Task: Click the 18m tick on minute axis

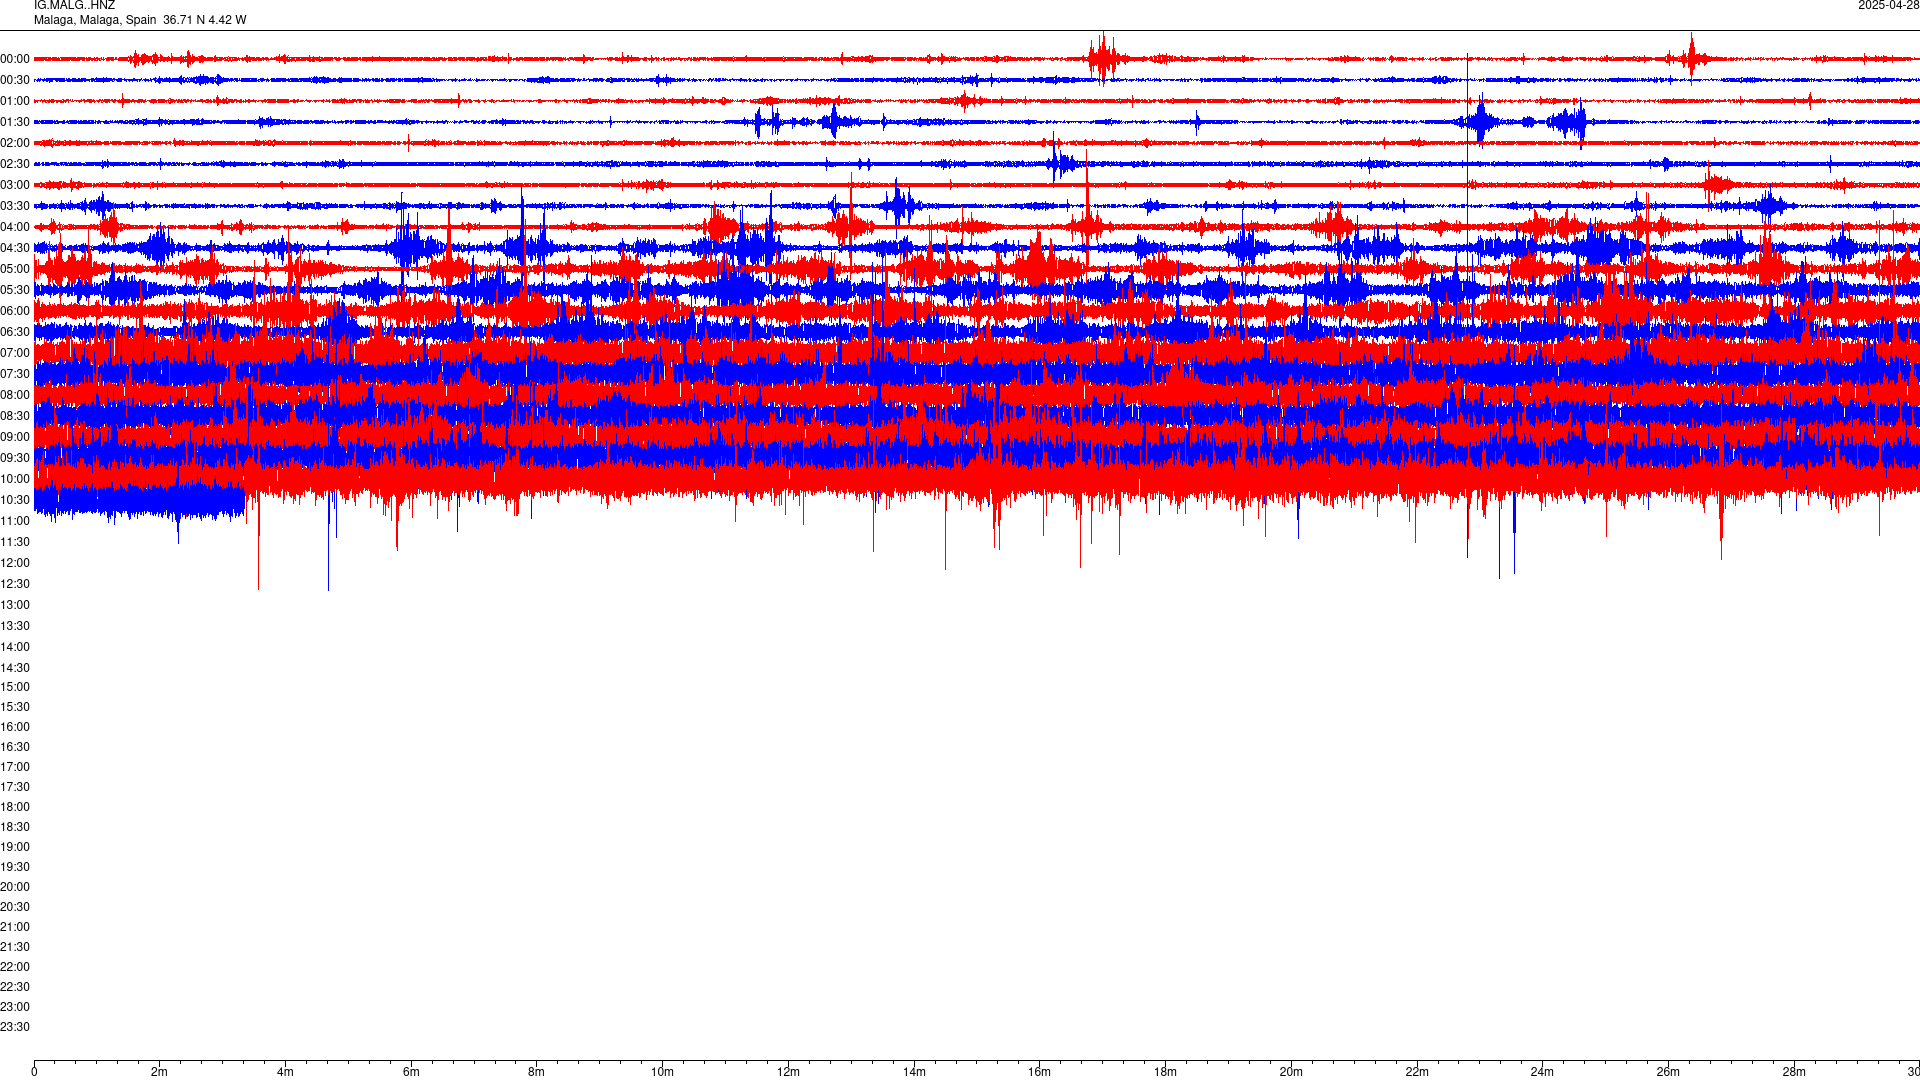Action: click(1165, 1072)
